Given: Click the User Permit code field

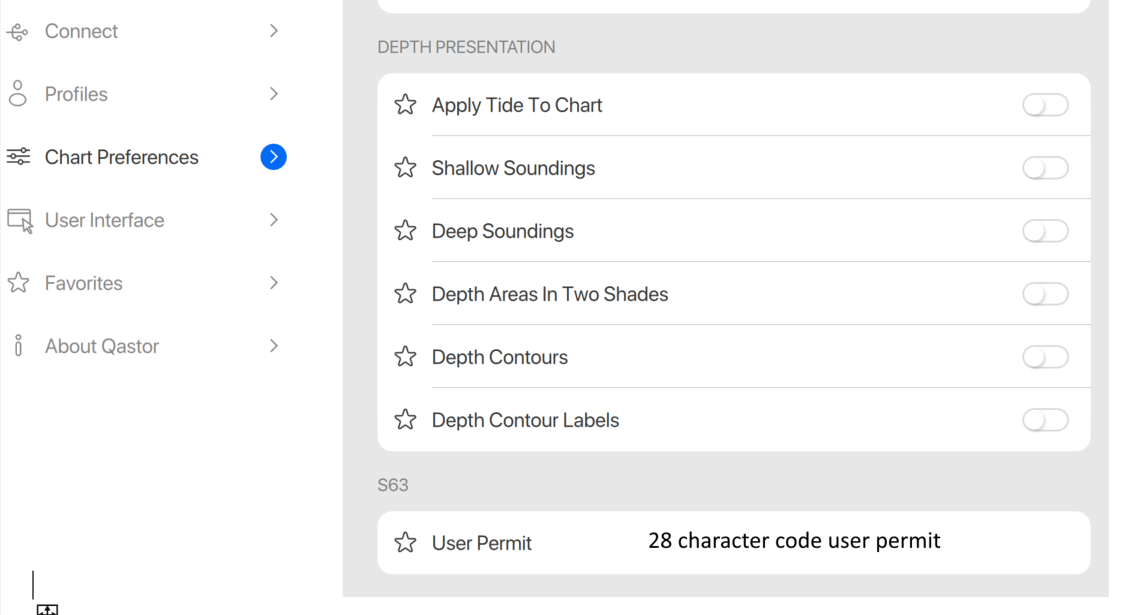Looking at the screenshot, I should [x=794, y=541].
